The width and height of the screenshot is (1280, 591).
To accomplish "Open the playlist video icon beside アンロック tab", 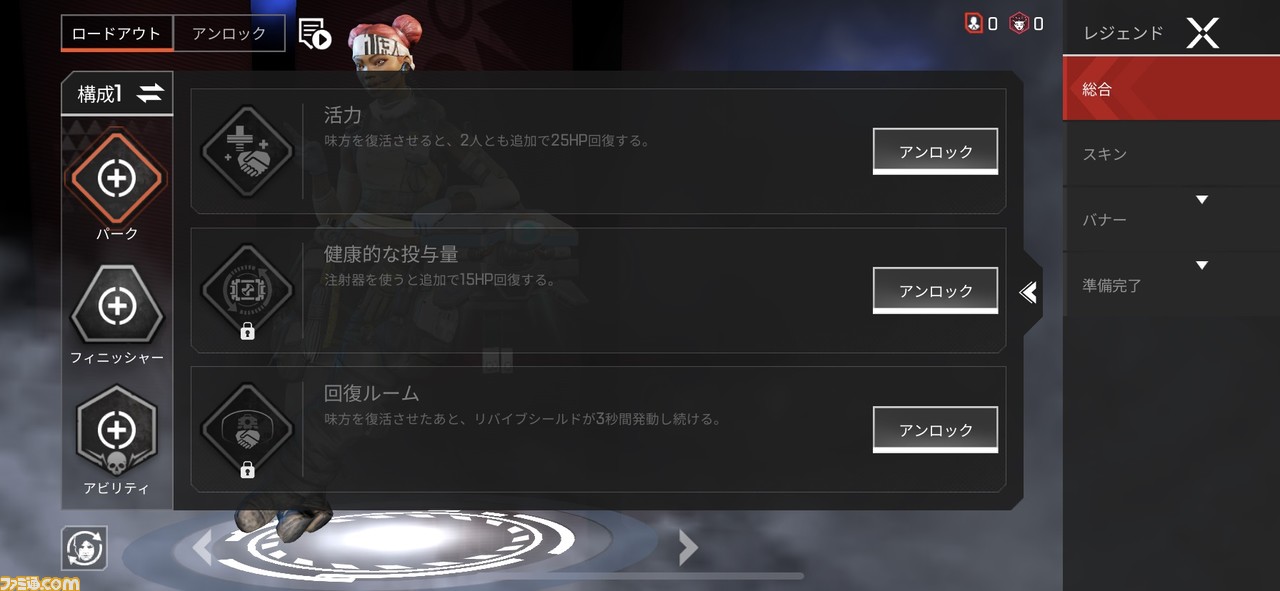I will point(314,33).
